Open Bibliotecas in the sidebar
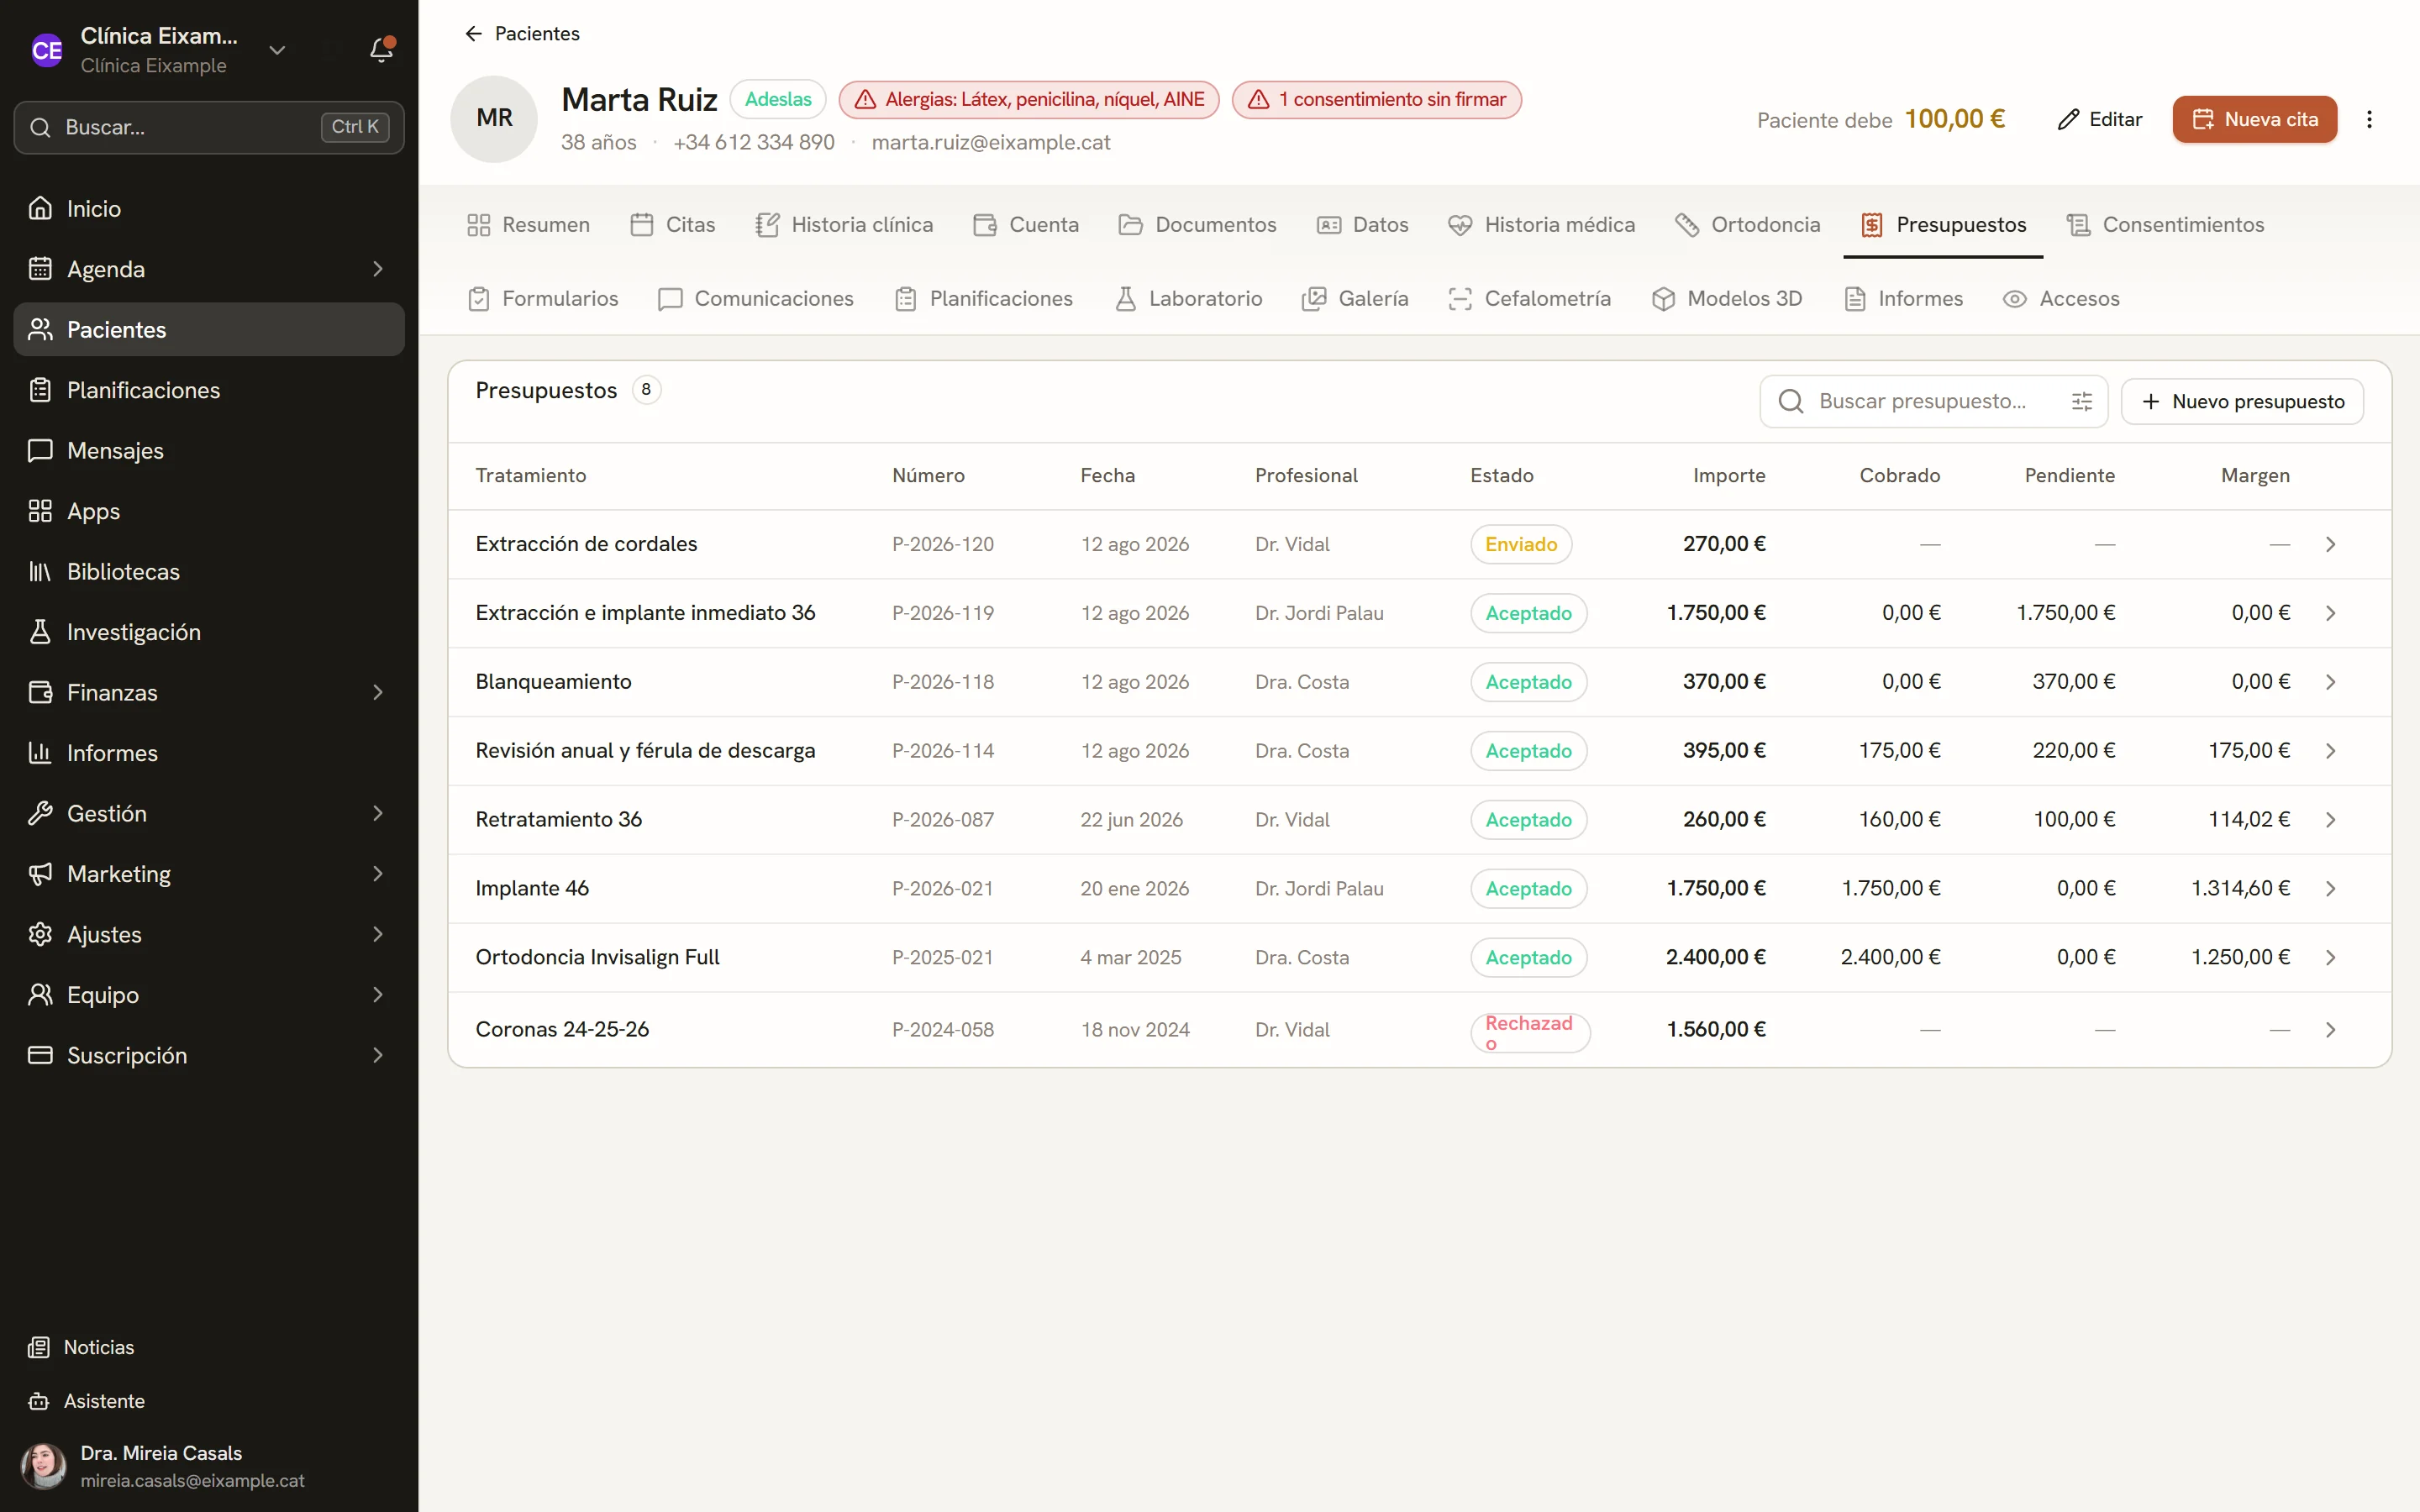The image size is (2420, 1512). click(x=209, y=571)
